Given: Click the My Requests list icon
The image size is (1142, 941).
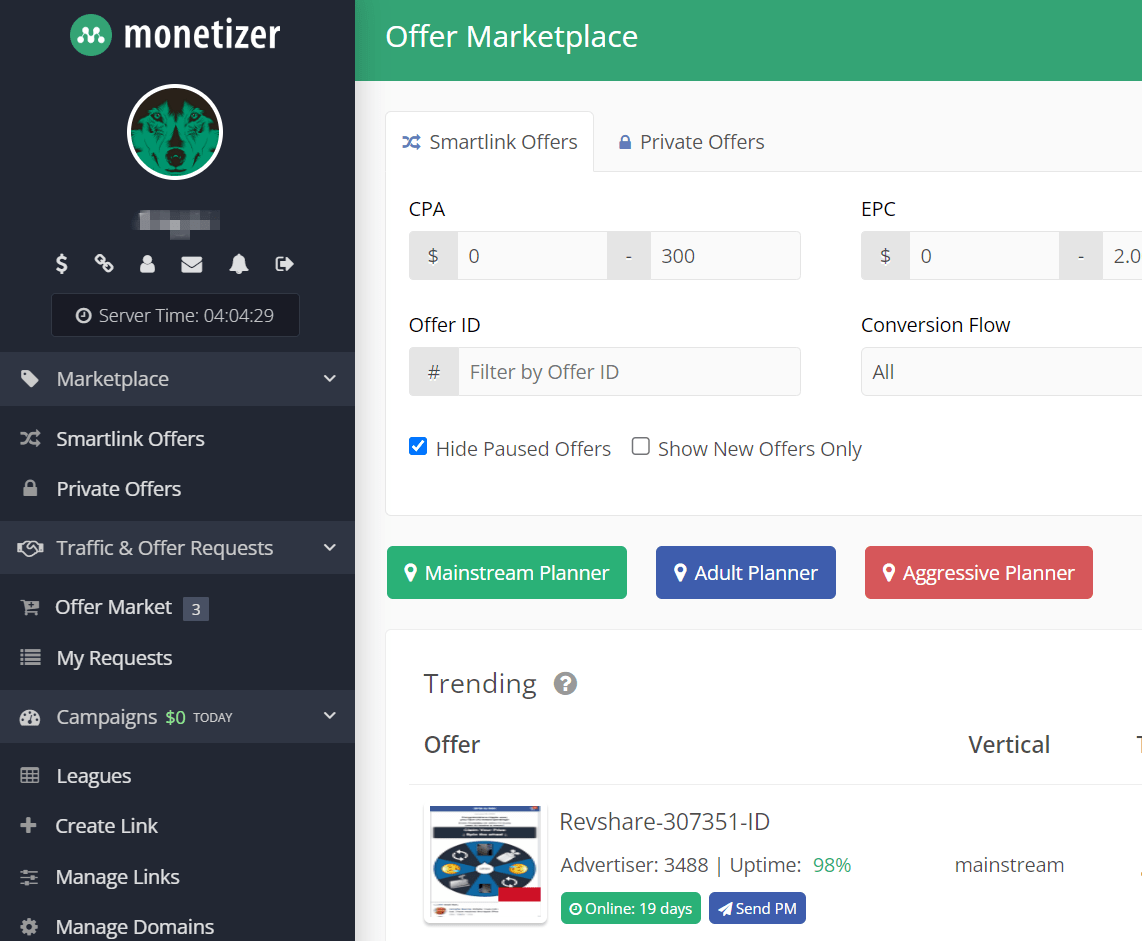Looking at the screenshot, I should (30, 658).
